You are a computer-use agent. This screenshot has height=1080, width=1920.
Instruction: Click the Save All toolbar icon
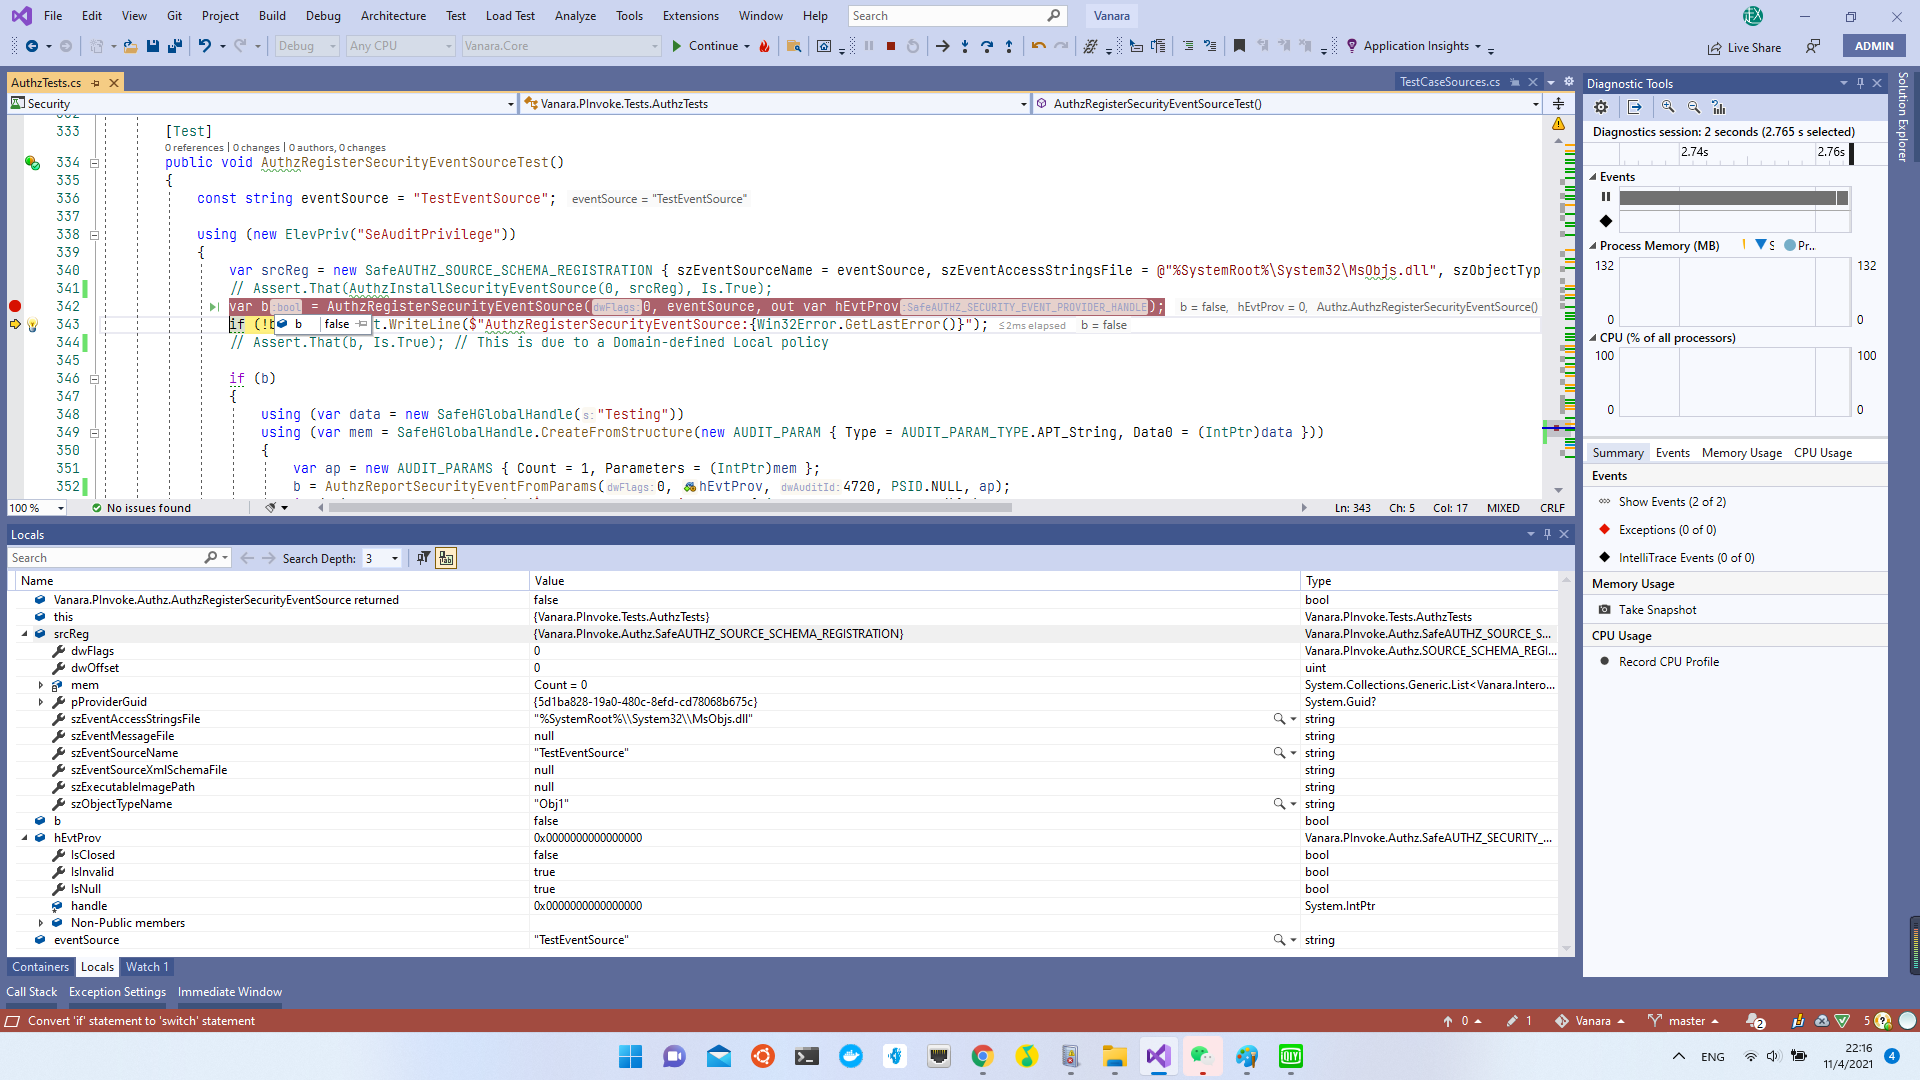[175, 46]
